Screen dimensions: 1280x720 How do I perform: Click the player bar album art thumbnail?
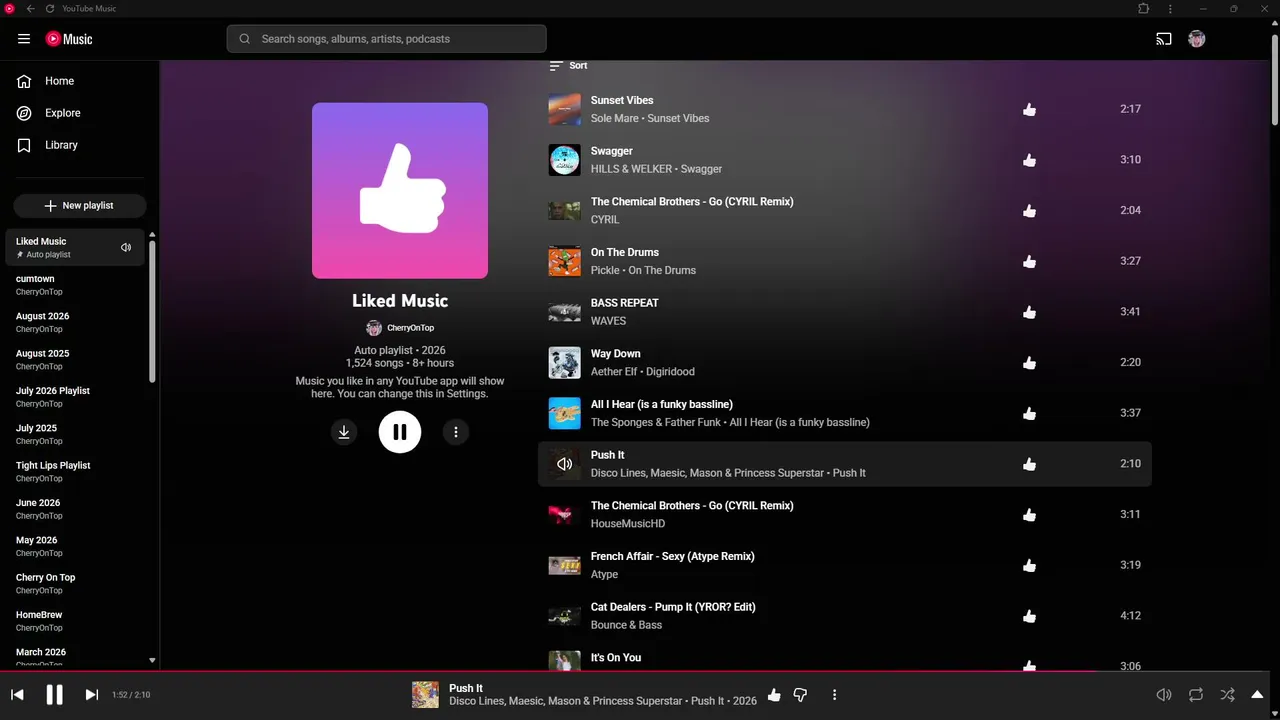point(425,695)
